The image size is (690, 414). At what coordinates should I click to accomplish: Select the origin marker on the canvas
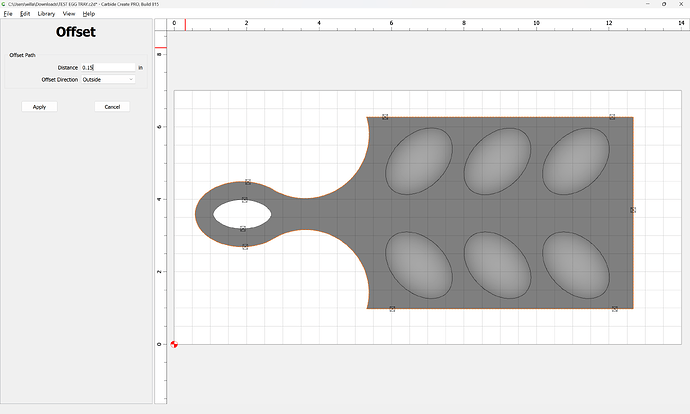[x=174, y=344]
